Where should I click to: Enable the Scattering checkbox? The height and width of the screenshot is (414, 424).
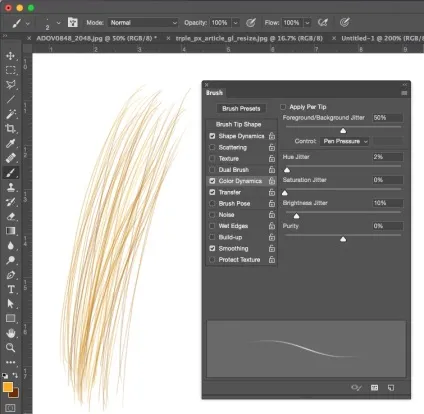coord(212,147)
